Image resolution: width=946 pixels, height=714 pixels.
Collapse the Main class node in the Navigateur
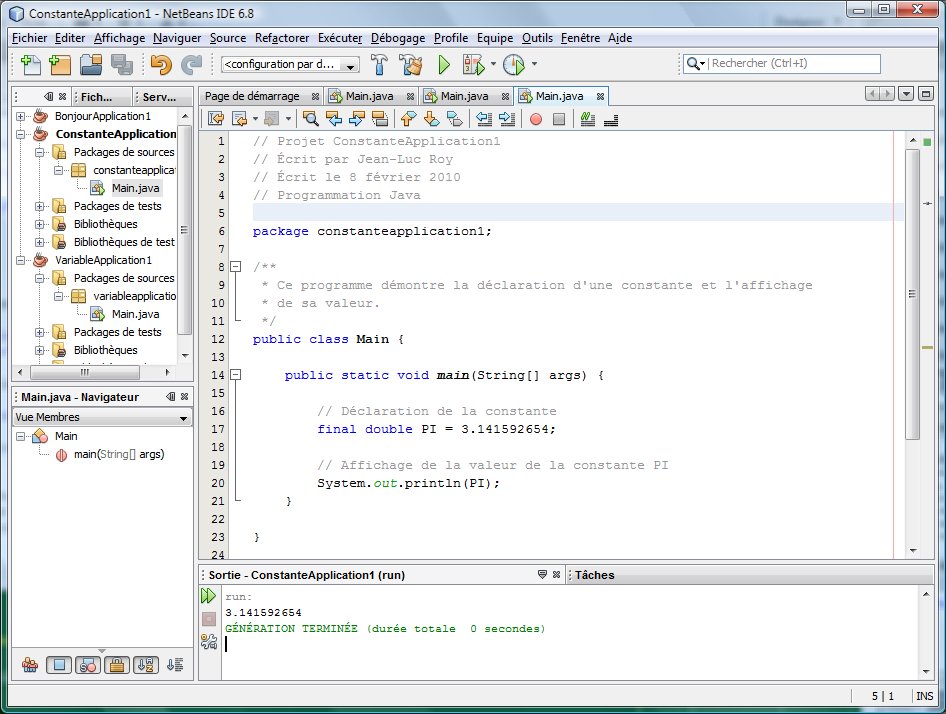[21, 436]
